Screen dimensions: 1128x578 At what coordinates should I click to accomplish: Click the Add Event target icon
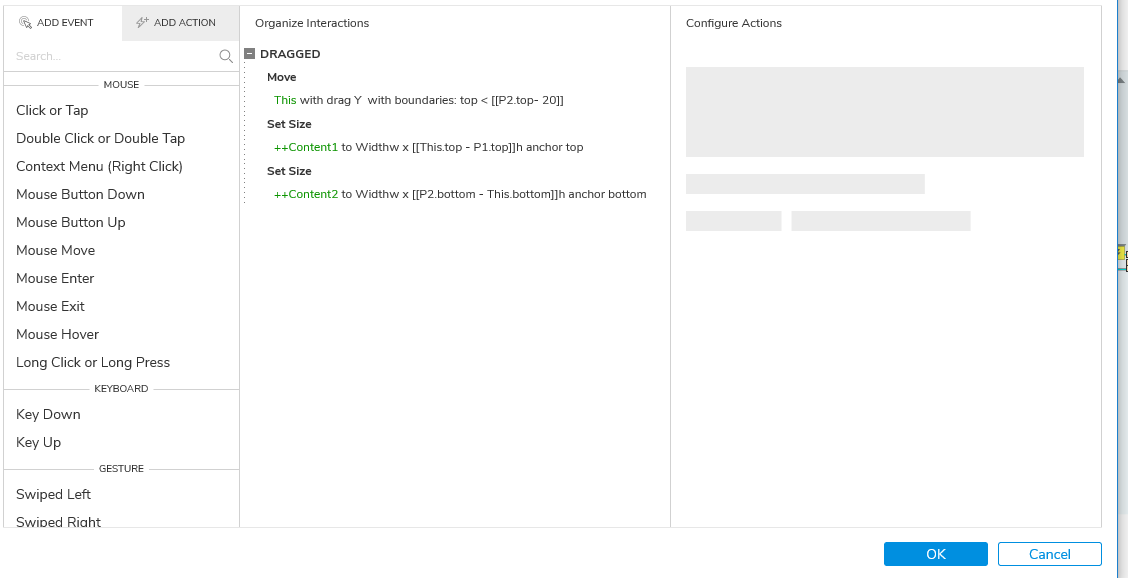pos(26,23)
